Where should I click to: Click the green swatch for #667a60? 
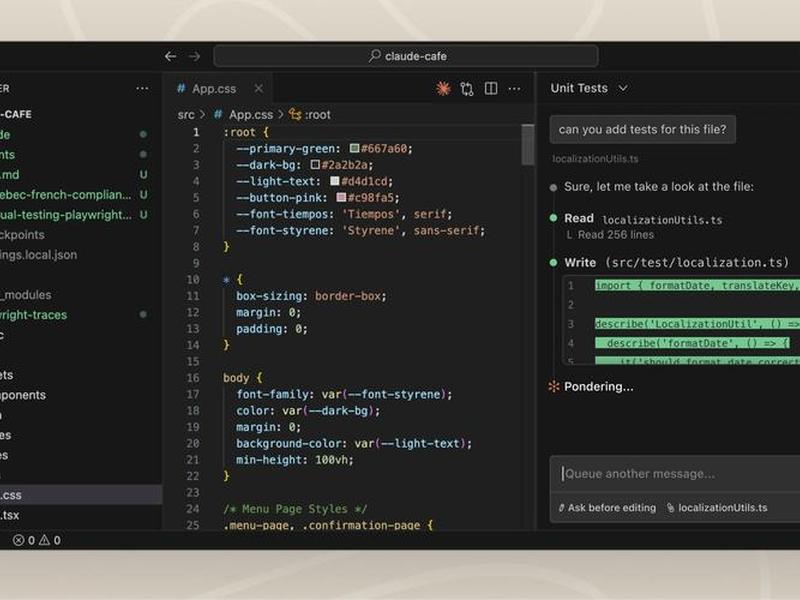point(355,148)
